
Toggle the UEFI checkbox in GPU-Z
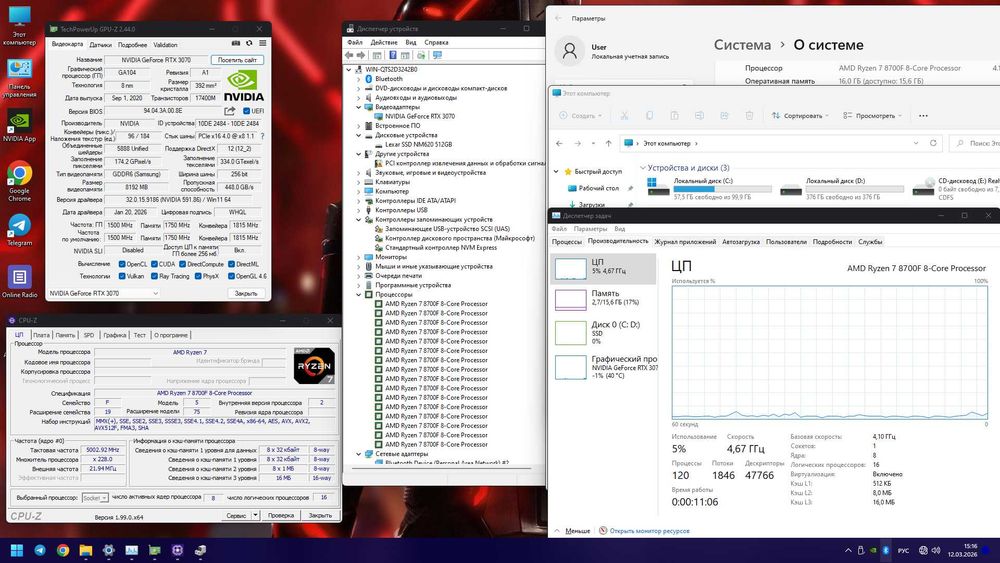[x=244, y=111]
